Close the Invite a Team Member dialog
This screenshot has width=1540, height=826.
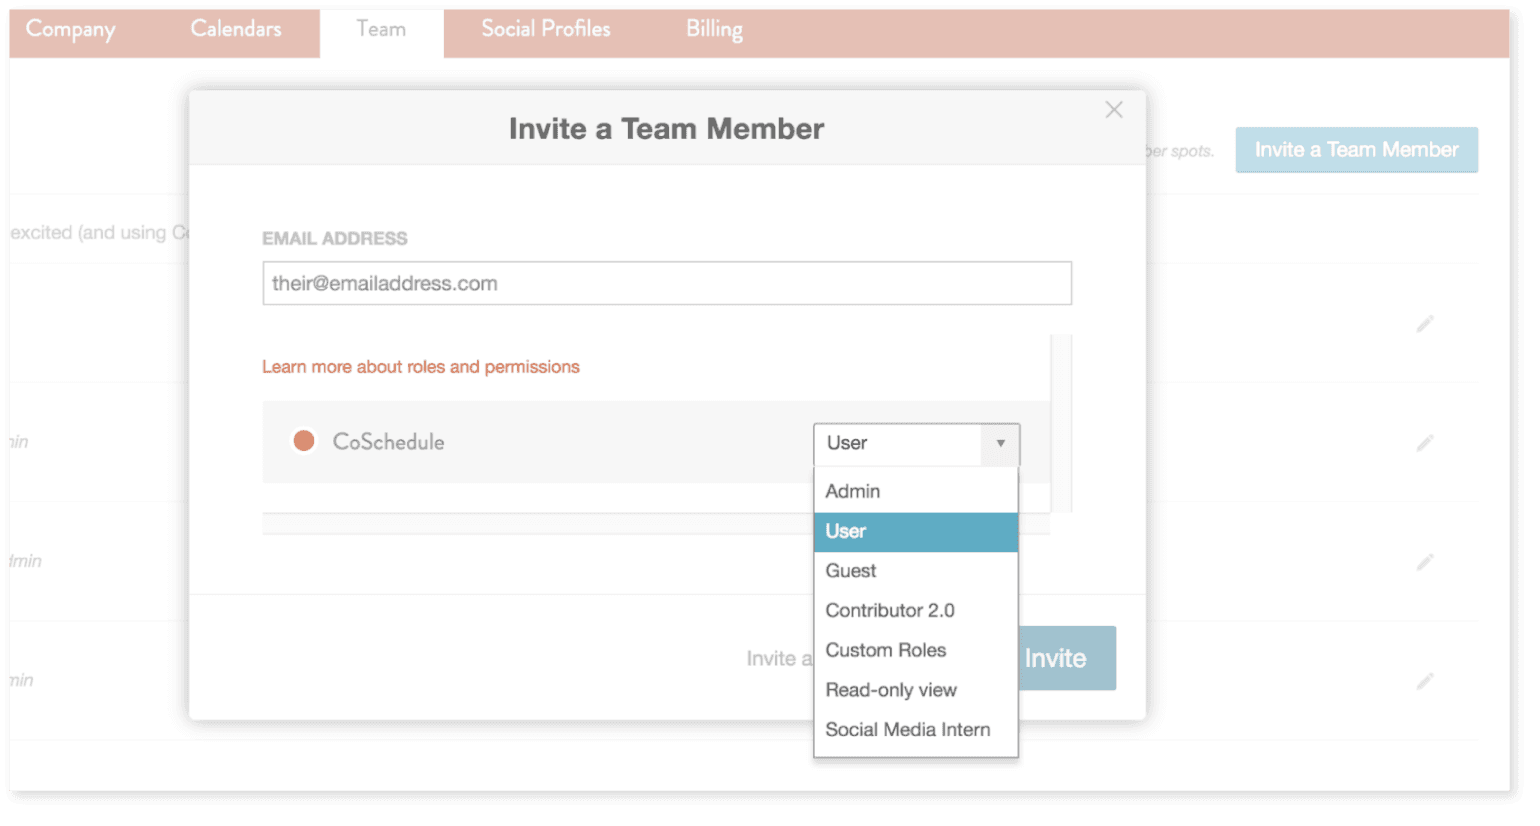click(x=1113, y=110)
